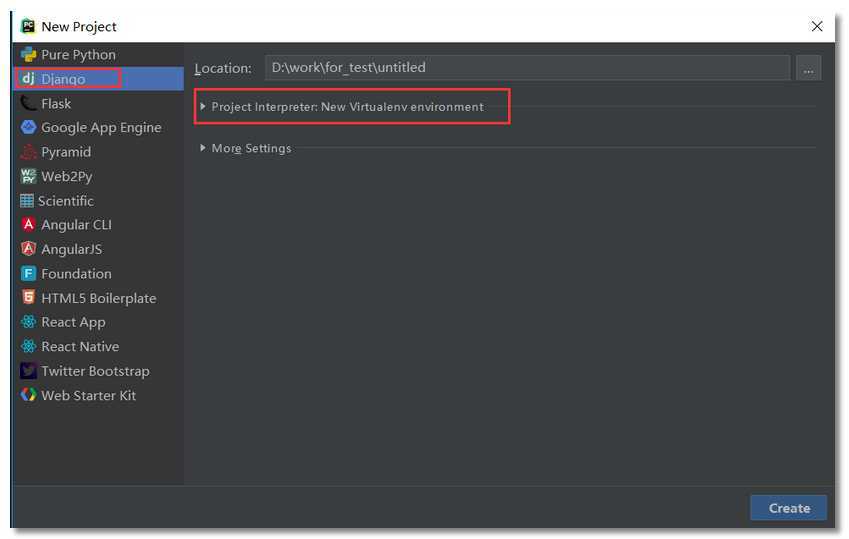Image resolution: width=849 pixels, height=539 pixels.
Task: Select Web2Py label in list
Action: click(67, 177)
